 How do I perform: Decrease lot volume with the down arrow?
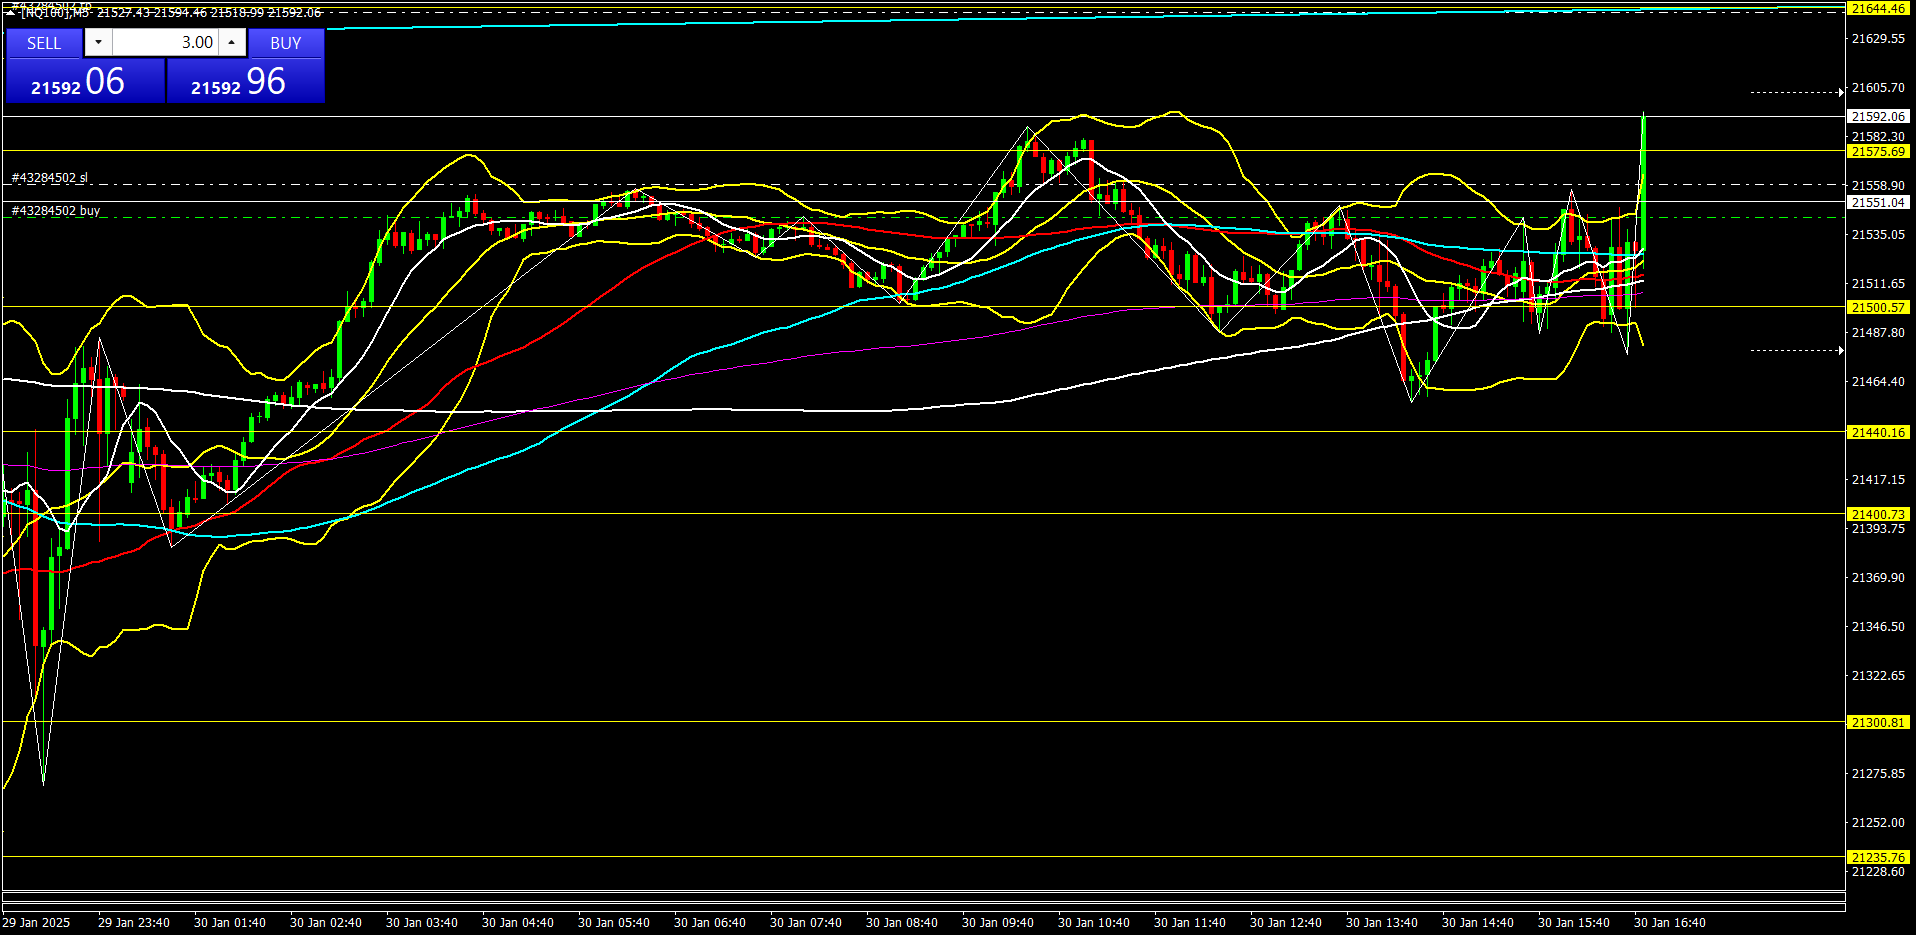click(x=98, y=42)
